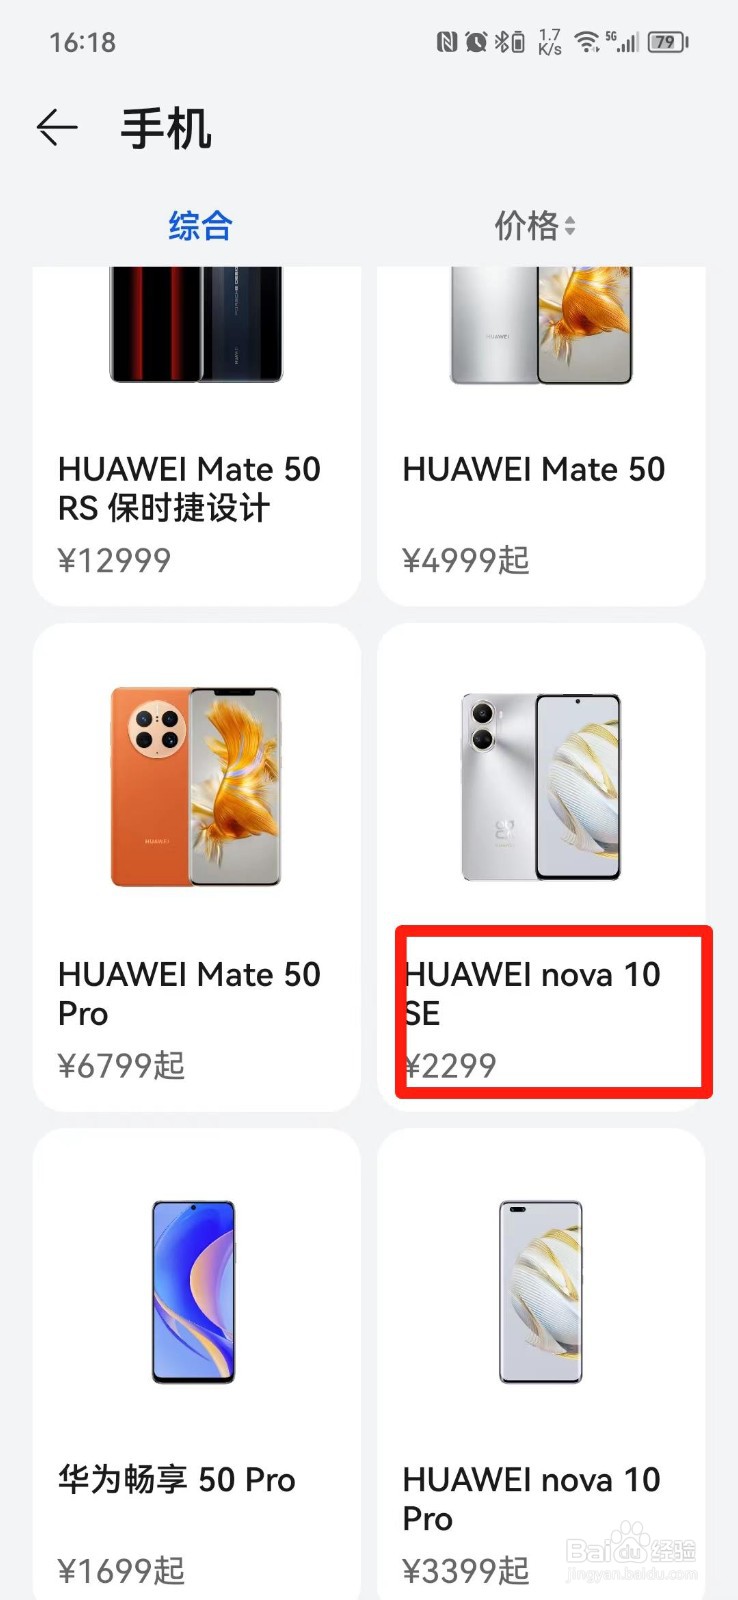Open the orange Mate 50 Pro image
The height and width of the screenshot is (1600, 738).
click(196, 787)
